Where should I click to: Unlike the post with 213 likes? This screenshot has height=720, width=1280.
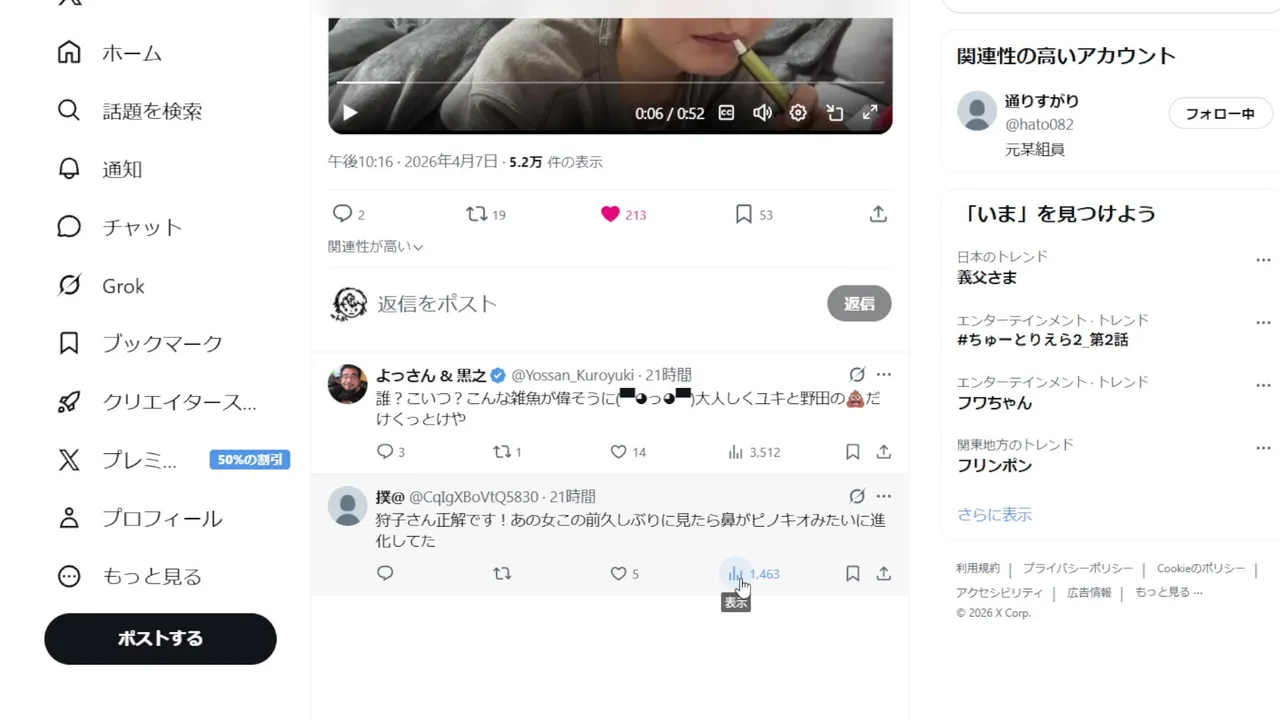610,214
